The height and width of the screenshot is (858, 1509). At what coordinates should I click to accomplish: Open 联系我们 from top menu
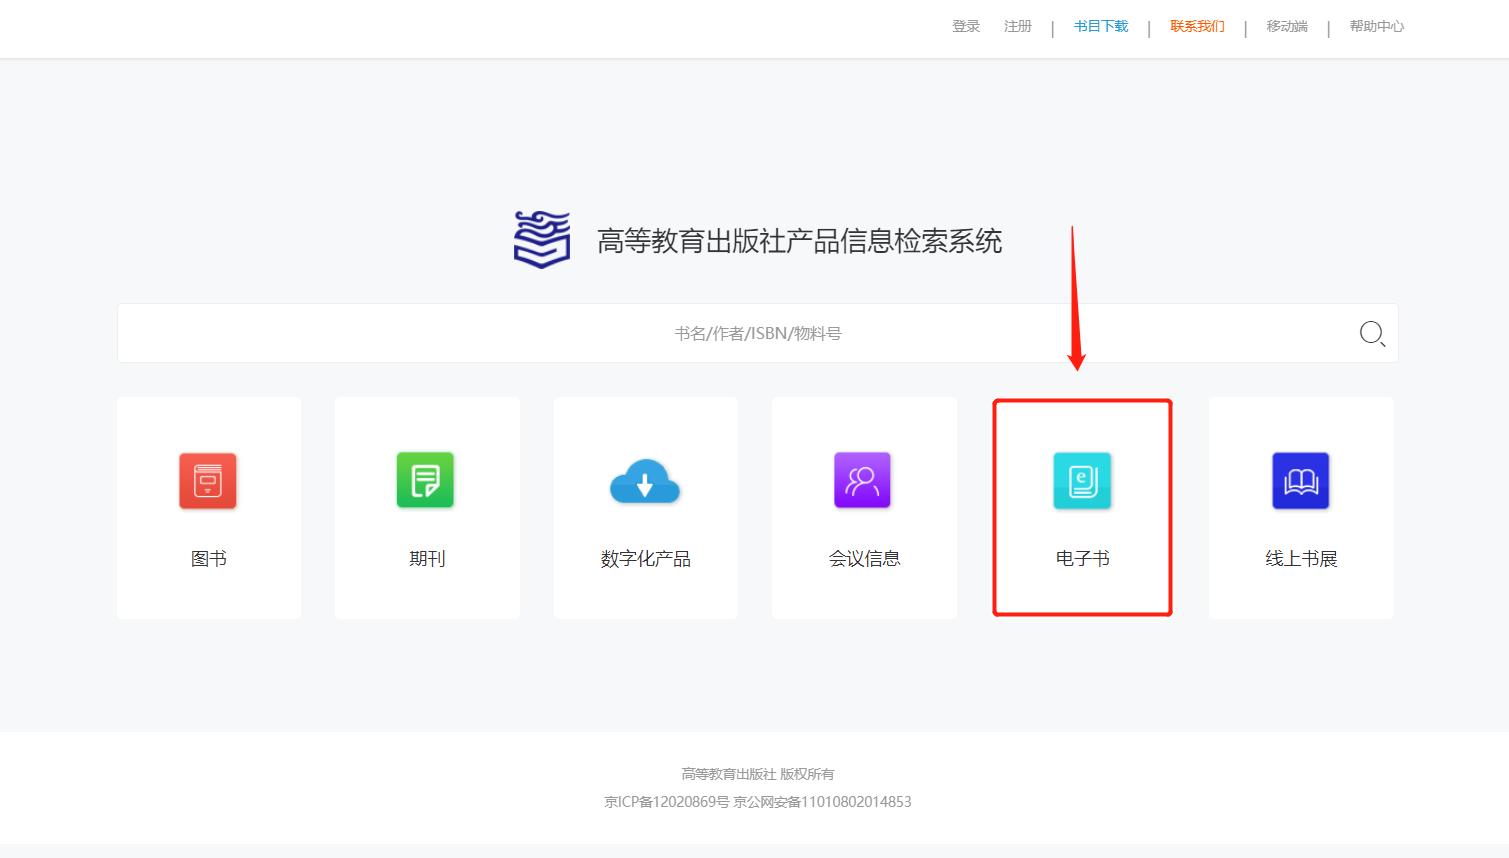(1196, 26)
